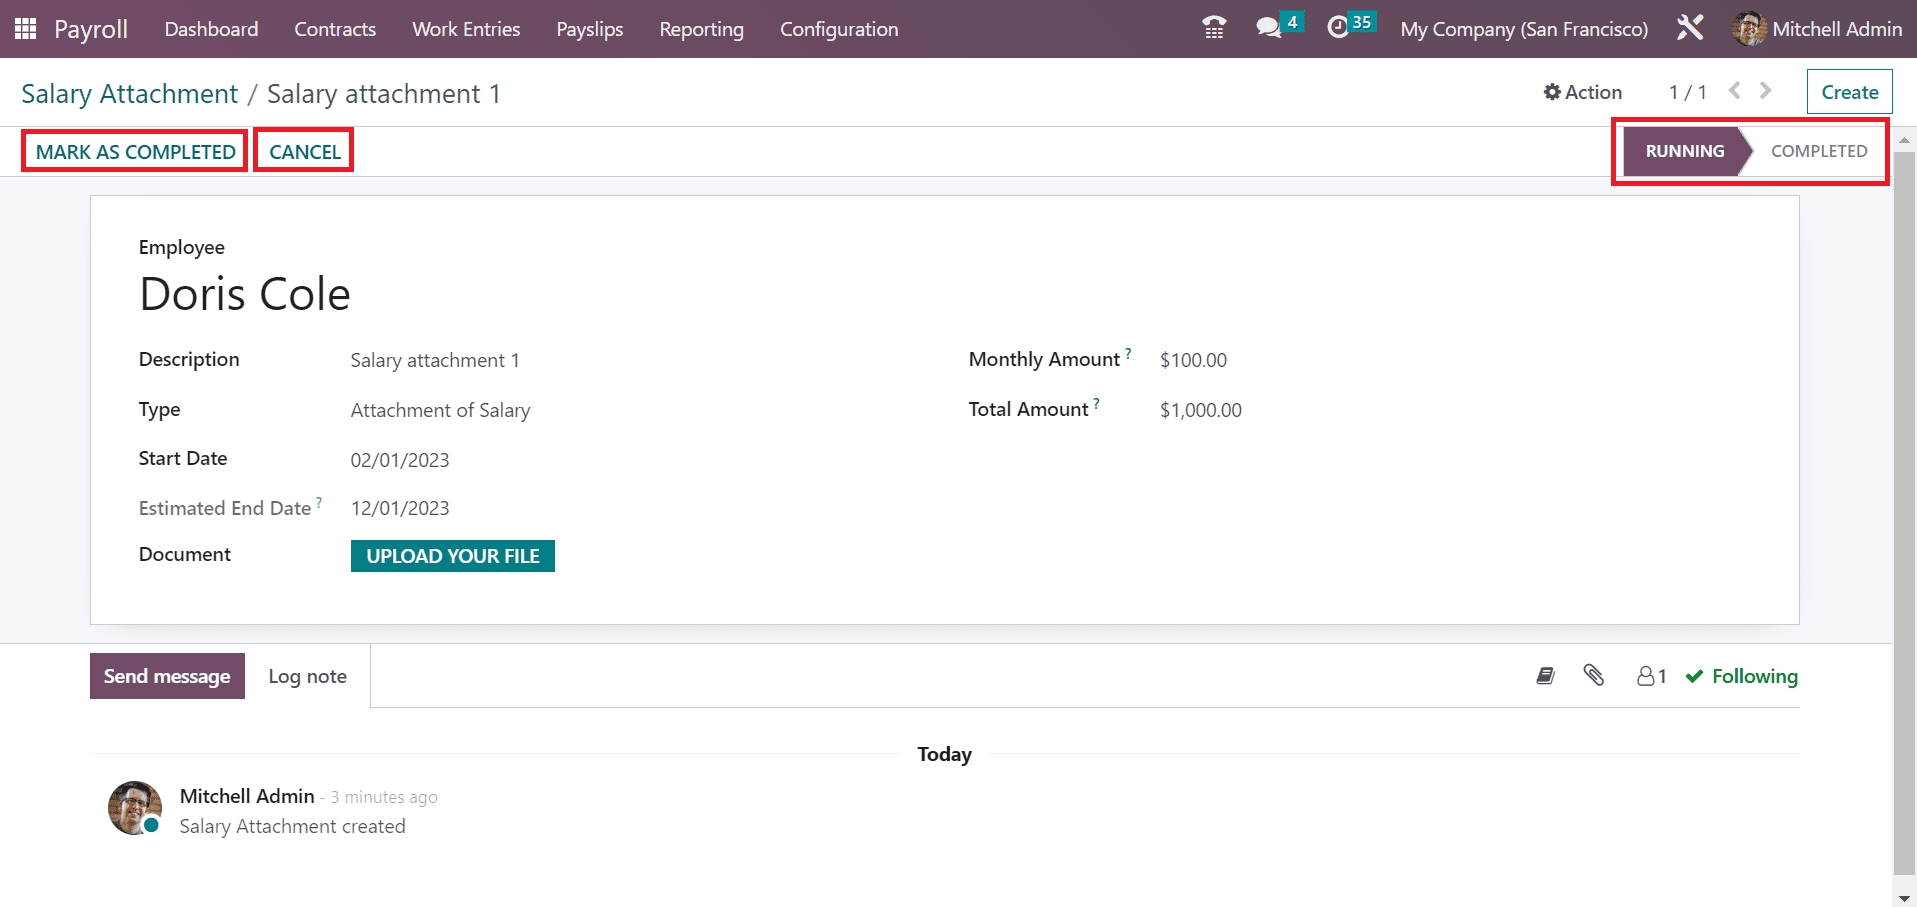Open the apps grid menu icon

tap(26, 29)
